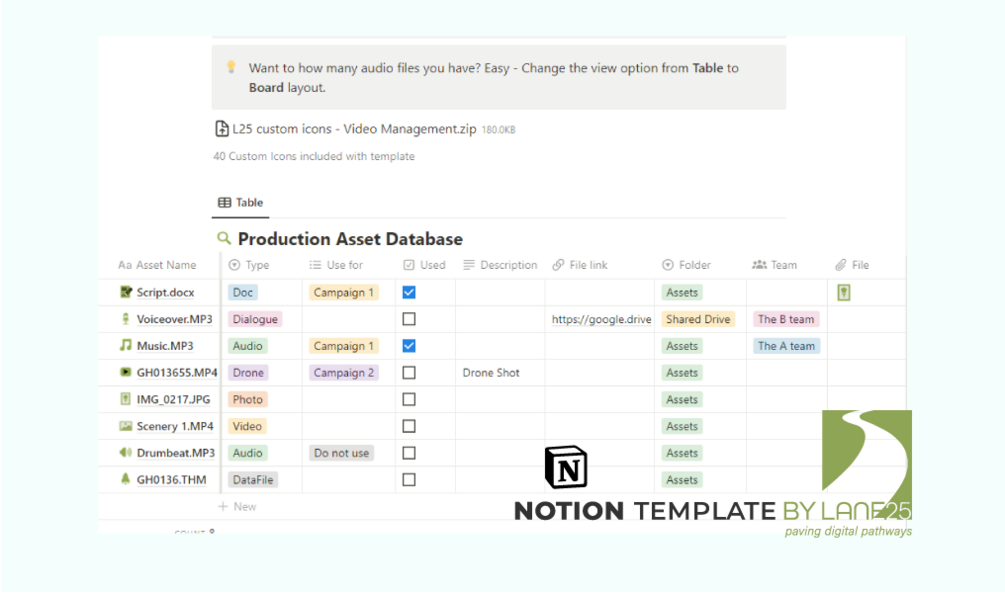Open the Asset Name column header menu
The image size is (1005, 594).
click(158, 265)
